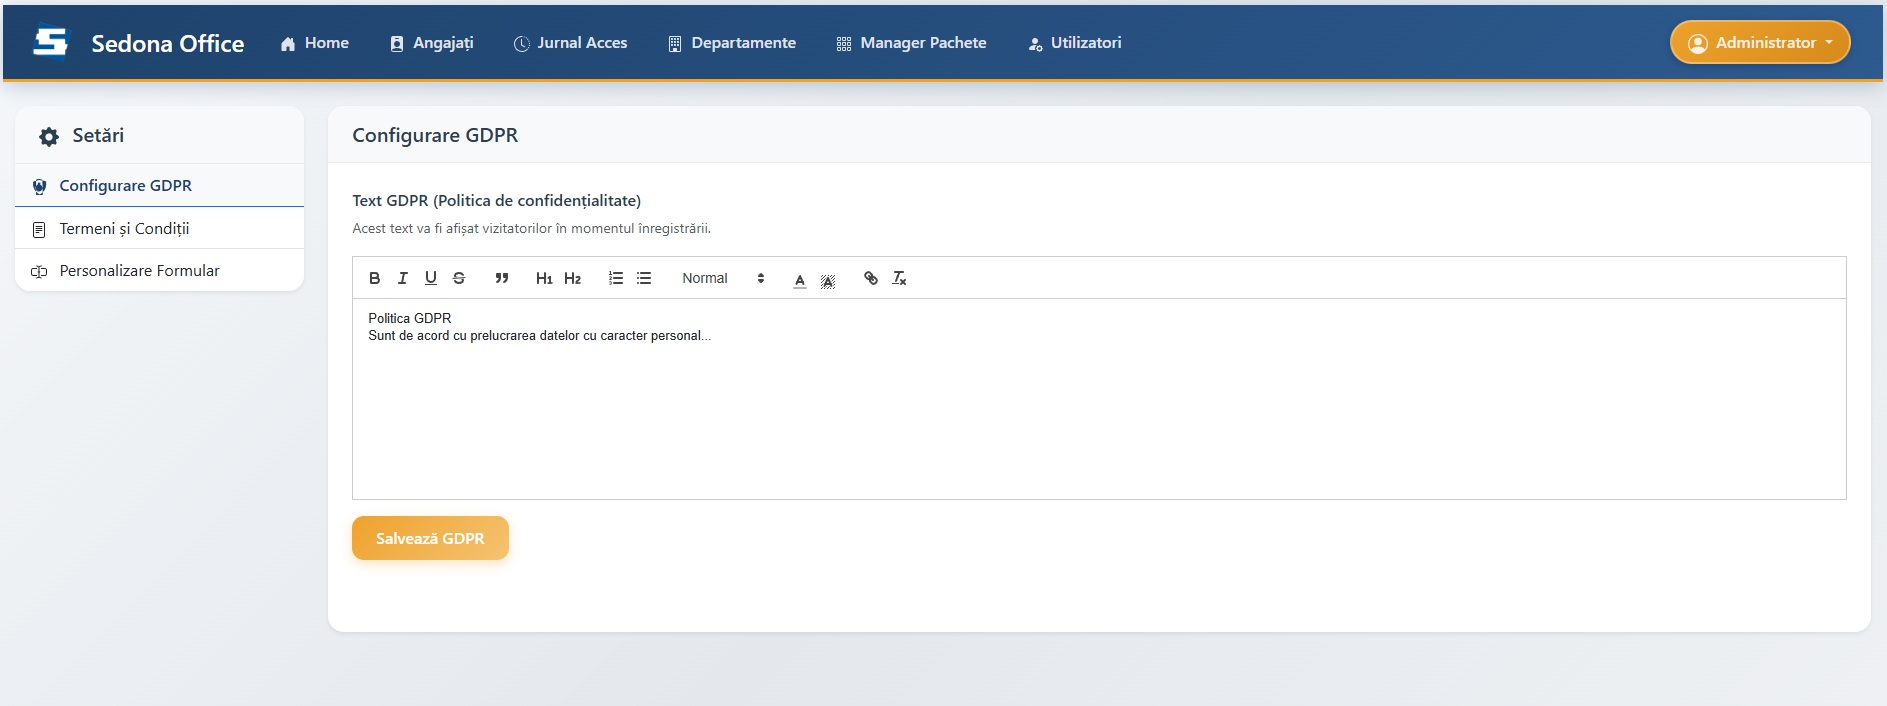Image resolution: width=1887 pixels, height=706 pixels.
Task: Open Termeni și Condiții settings section
Action: 124,229
